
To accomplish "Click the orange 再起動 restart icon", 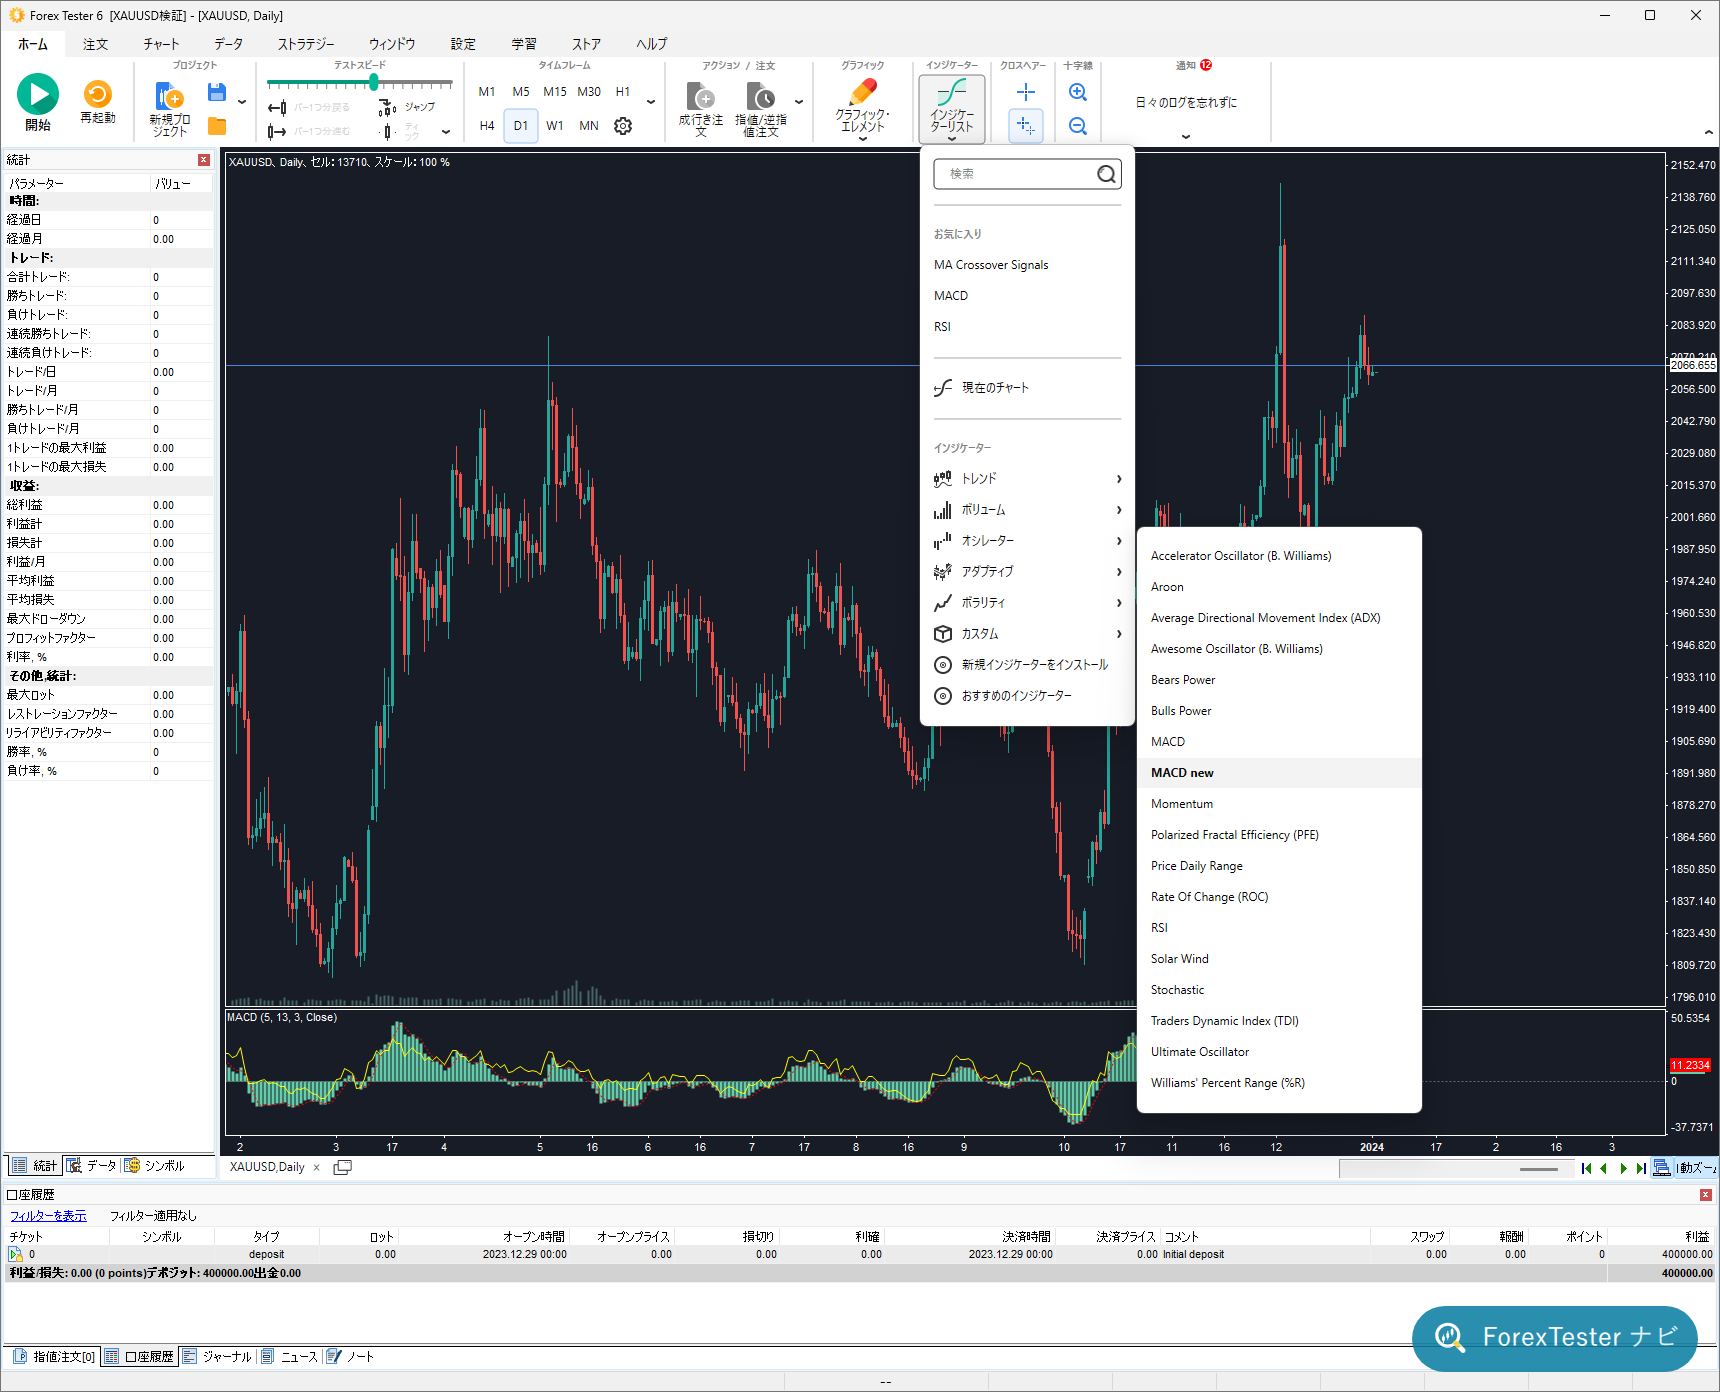I will tap(98, 94).
